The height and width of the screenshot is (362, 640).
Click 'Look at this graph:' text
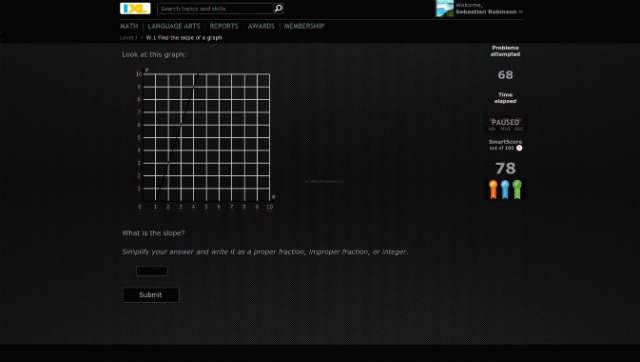tap(154, 54)
